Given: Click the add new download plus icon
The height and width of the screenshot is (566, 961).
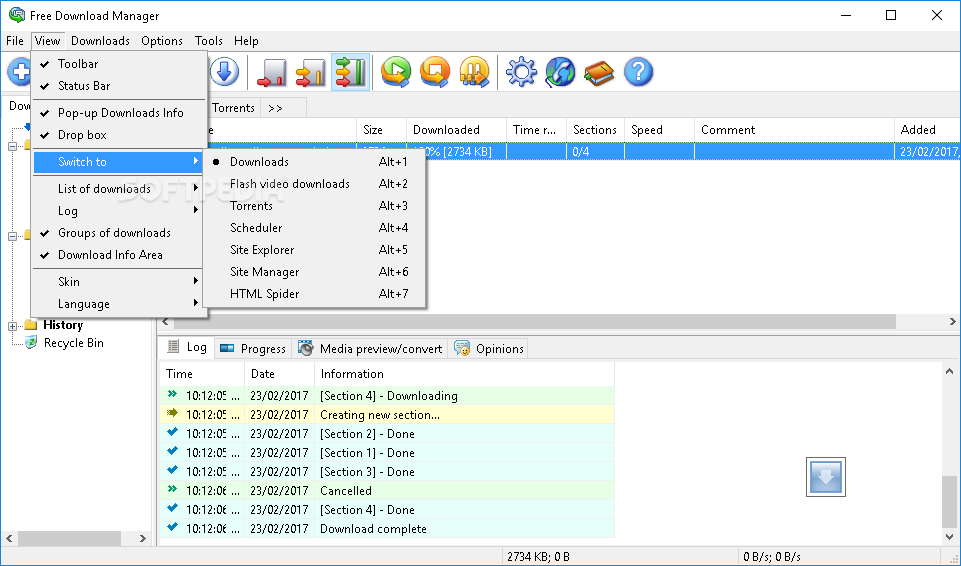Looking at the screenshot, I should [x=18, y=72].
